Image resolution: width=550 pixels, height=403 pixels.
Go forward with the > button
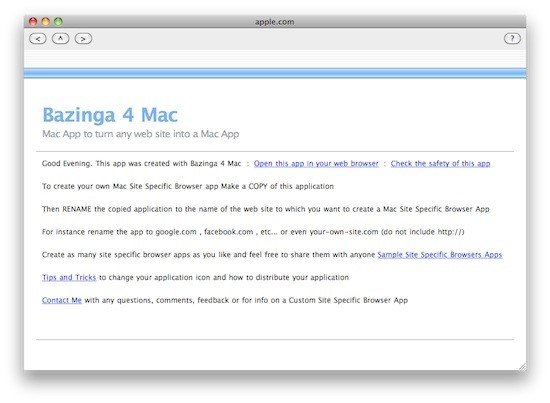click(83, 39)
